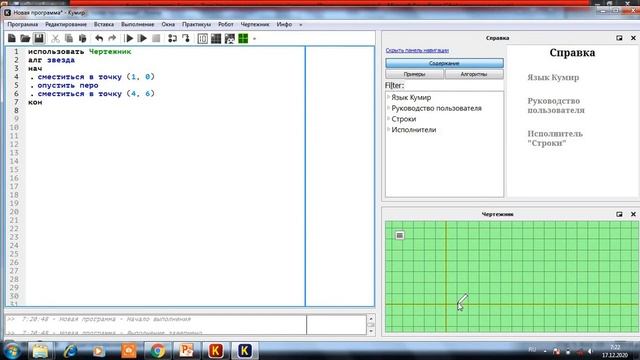The image size is (640, 360).
Task: Open the Практикум menu
Action: coord(196,24)
